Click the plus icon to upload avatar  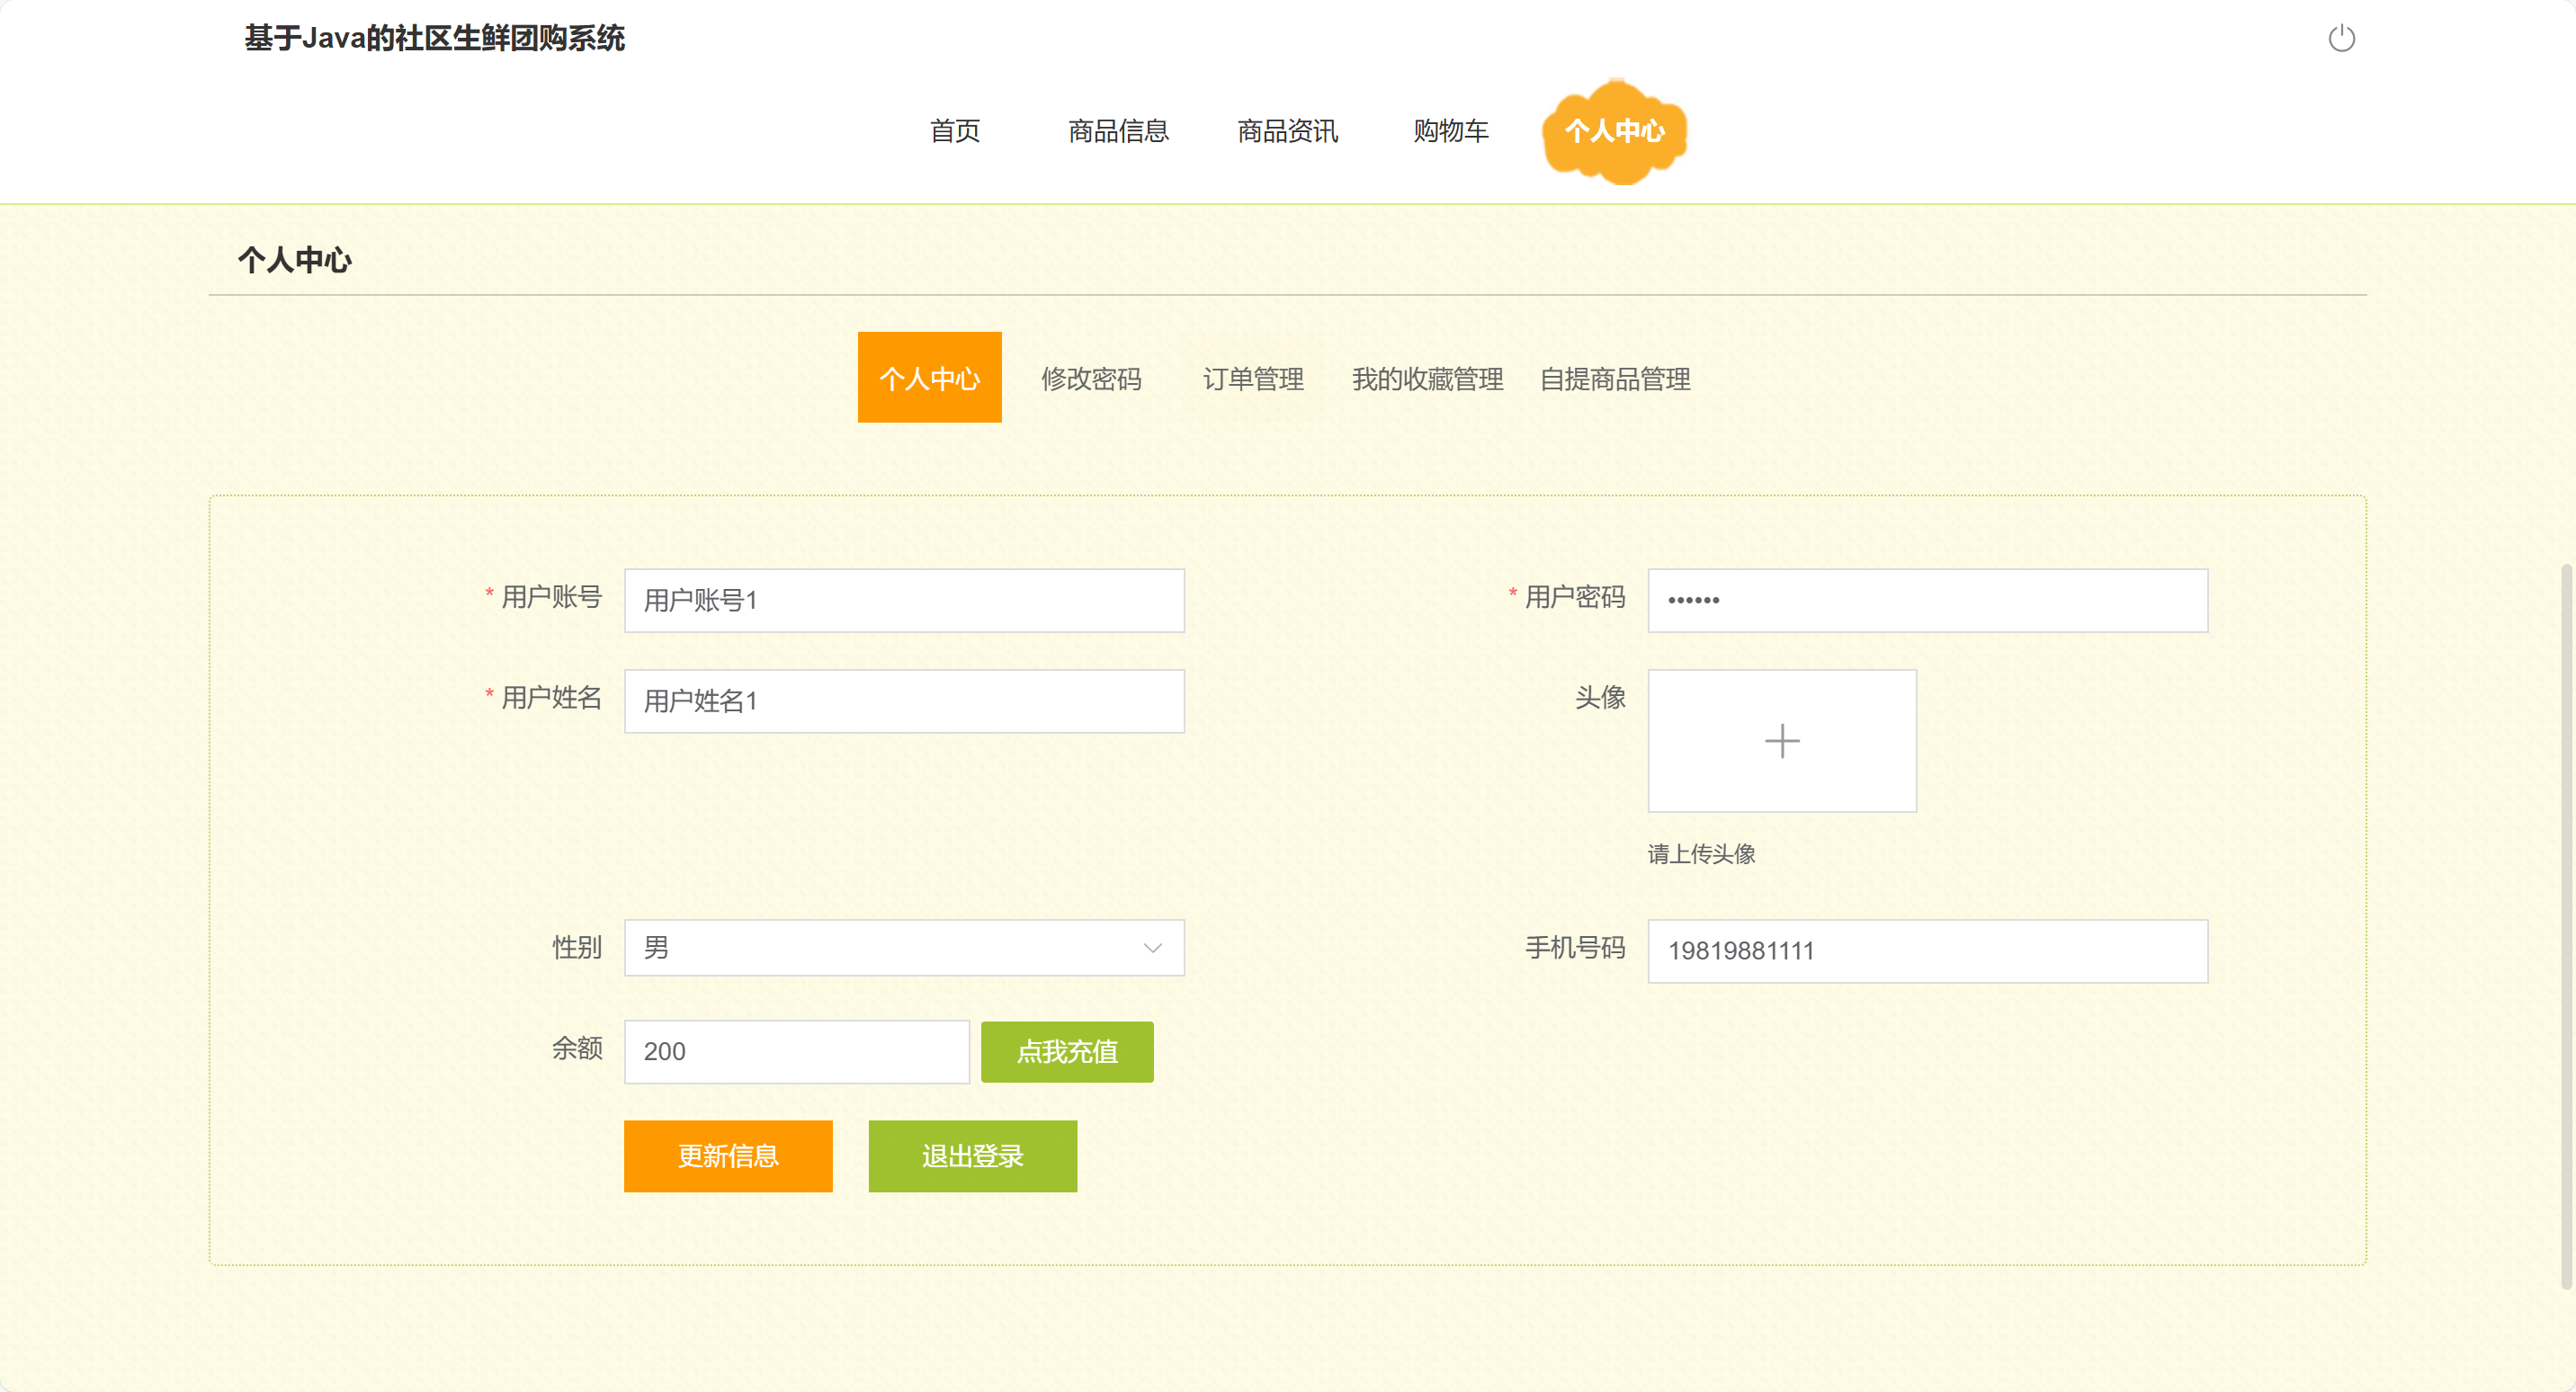tap(1781, 741)
